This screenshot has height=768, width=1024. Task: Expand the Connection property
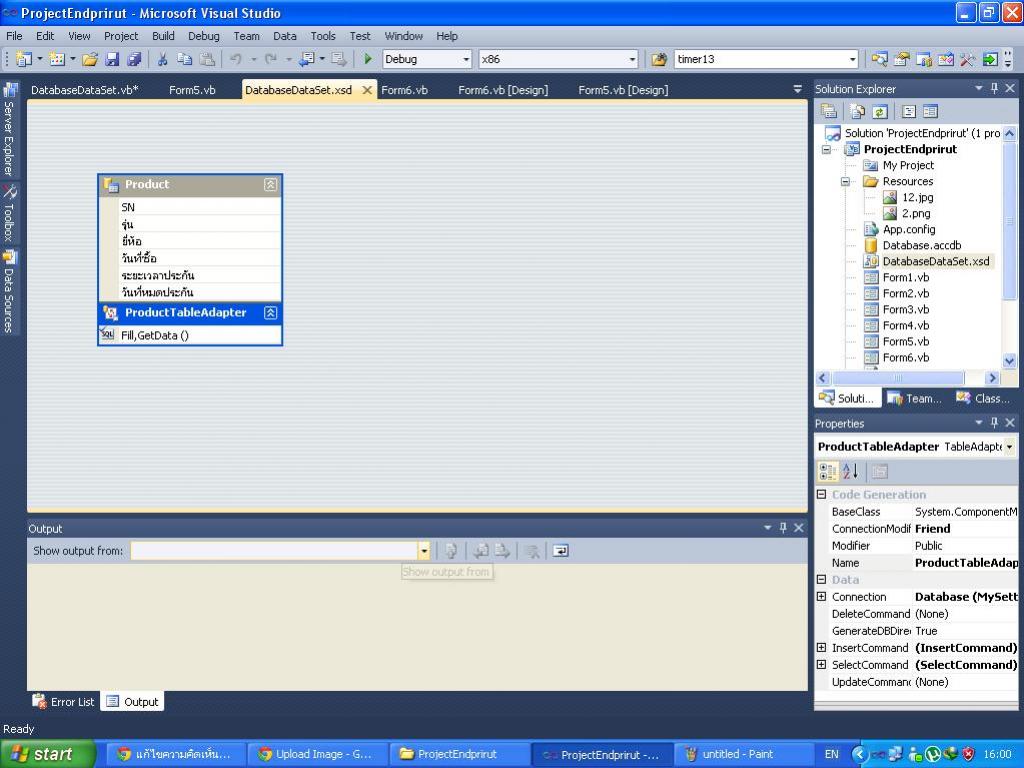[x=822, y=596]
